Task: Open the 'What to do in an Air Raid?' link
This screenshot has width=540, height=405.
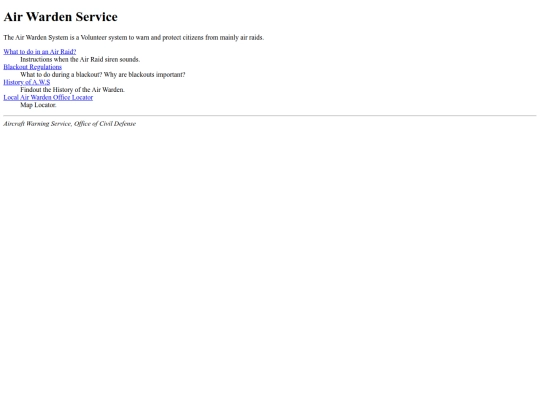Action: (40, 52)
